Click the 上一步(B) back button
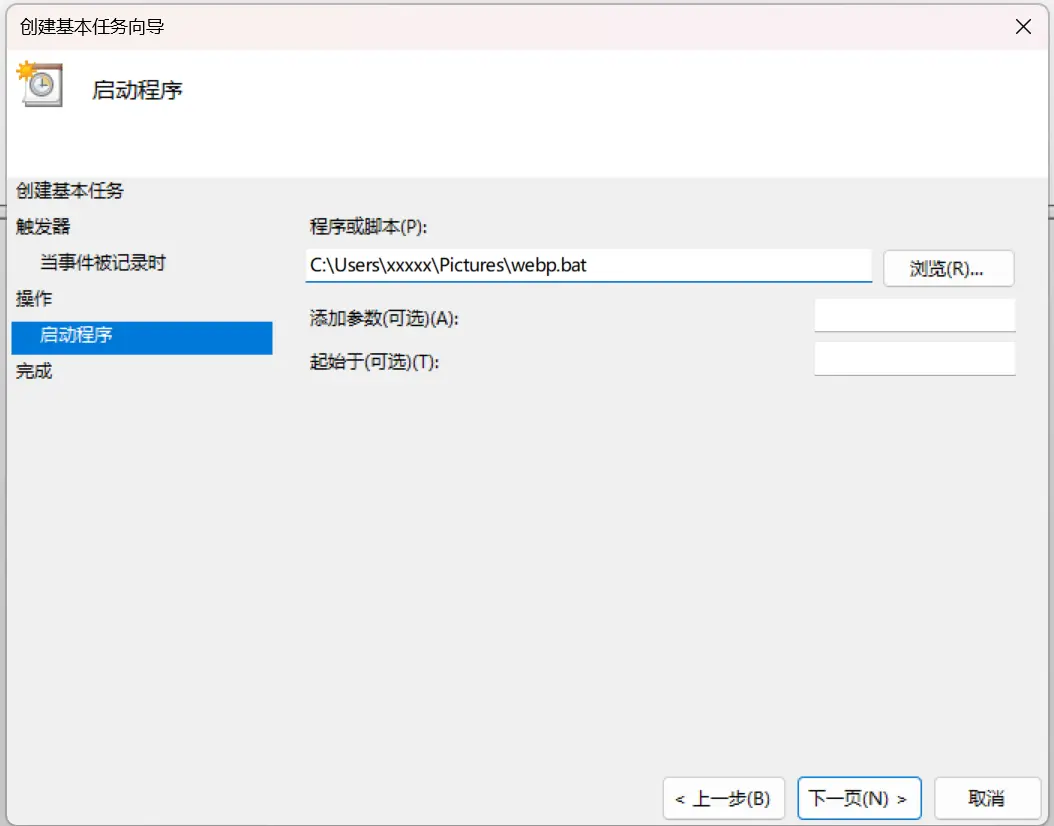Image resolution: width=1054 pixels, height=826 pixels. pyautogui.click(x=723, y=798)
